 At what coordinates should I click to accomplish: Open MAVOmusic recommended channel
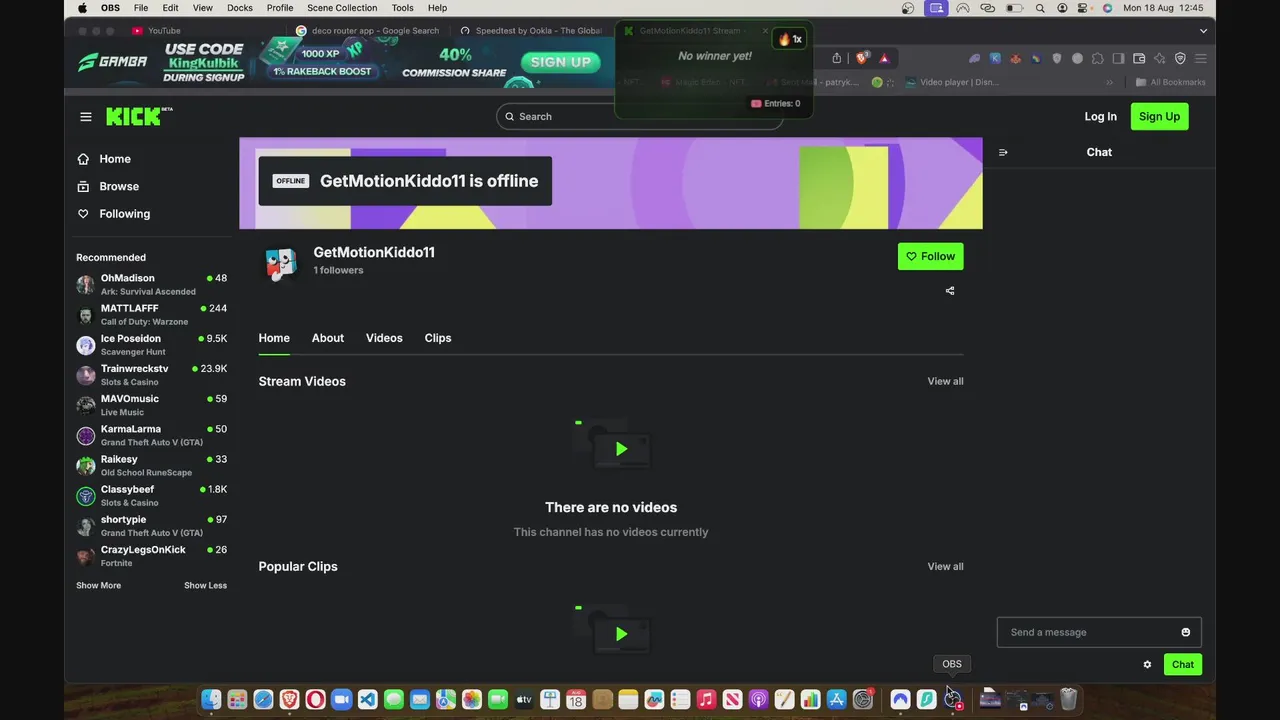(x=151, y=405)
